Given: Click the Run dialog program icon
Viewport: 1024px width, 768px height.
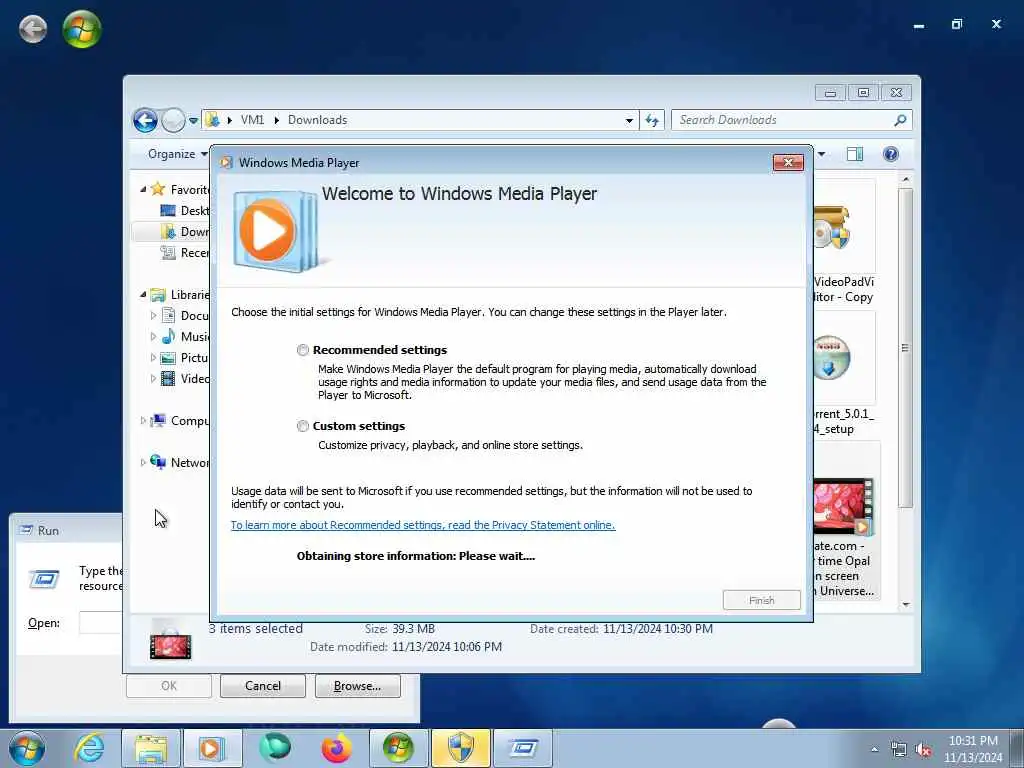Looking at the screenshot, I should pyautogui.click(x=44, y=579).
